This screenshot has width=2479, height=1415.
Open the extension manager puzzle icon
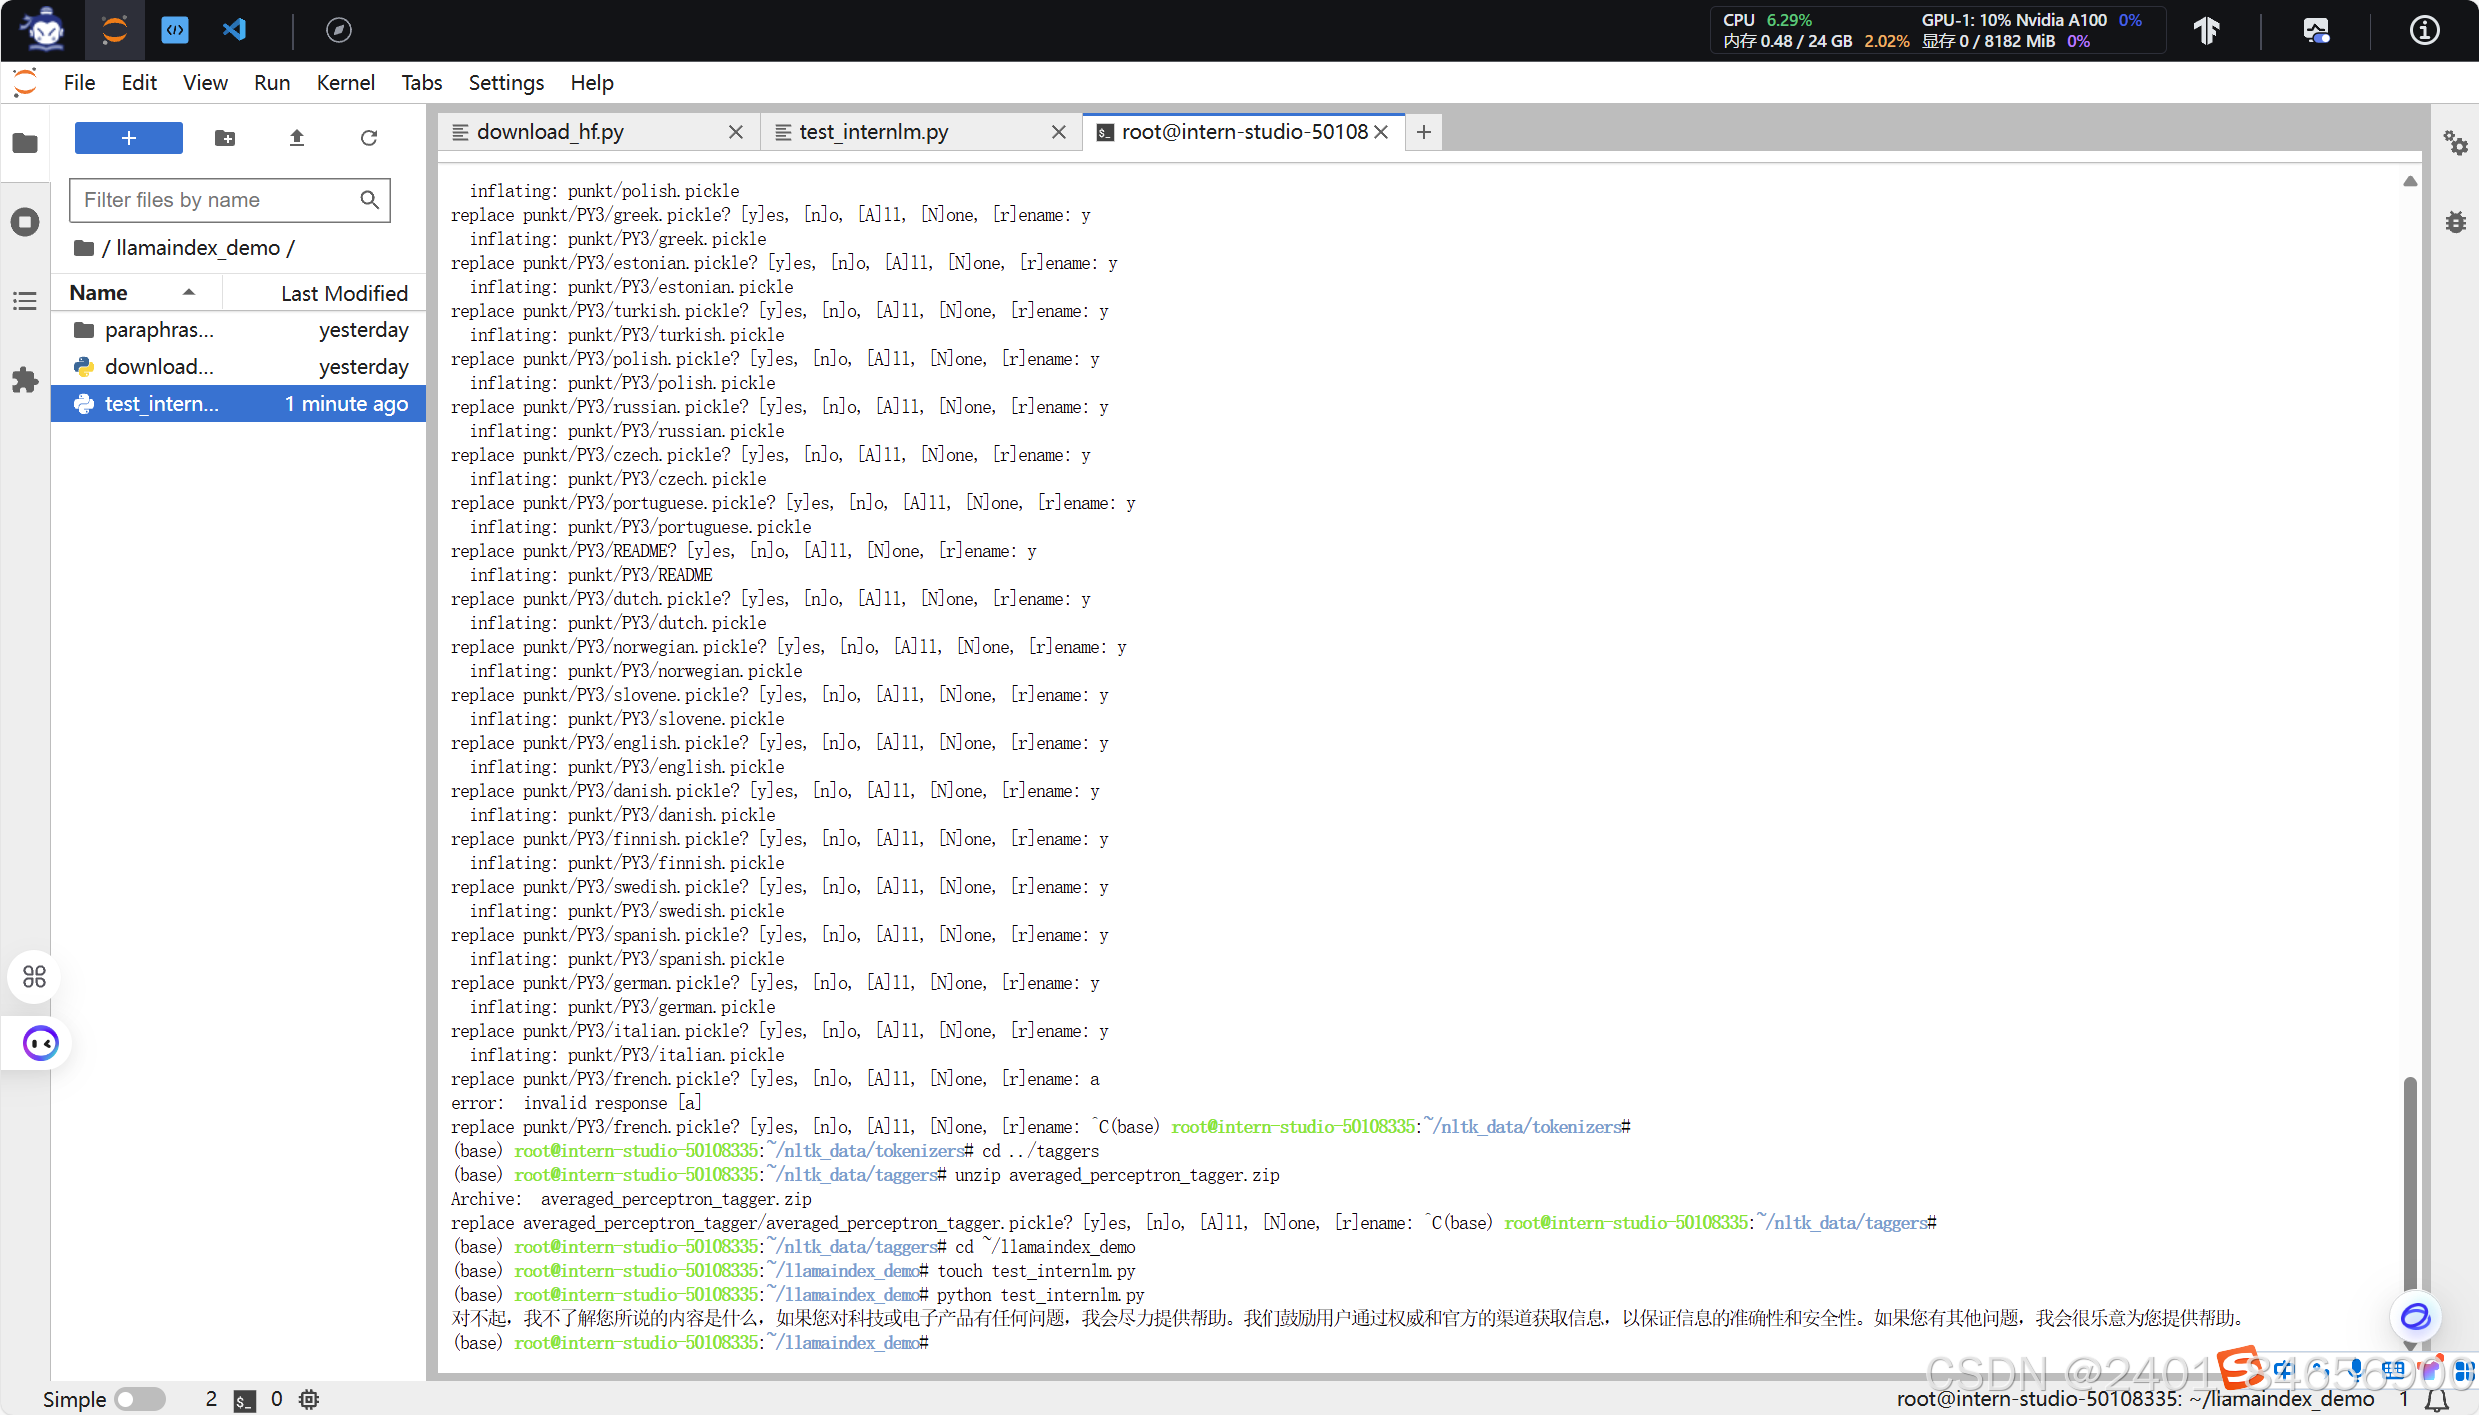pyautogui.click(x=25, y=380)
